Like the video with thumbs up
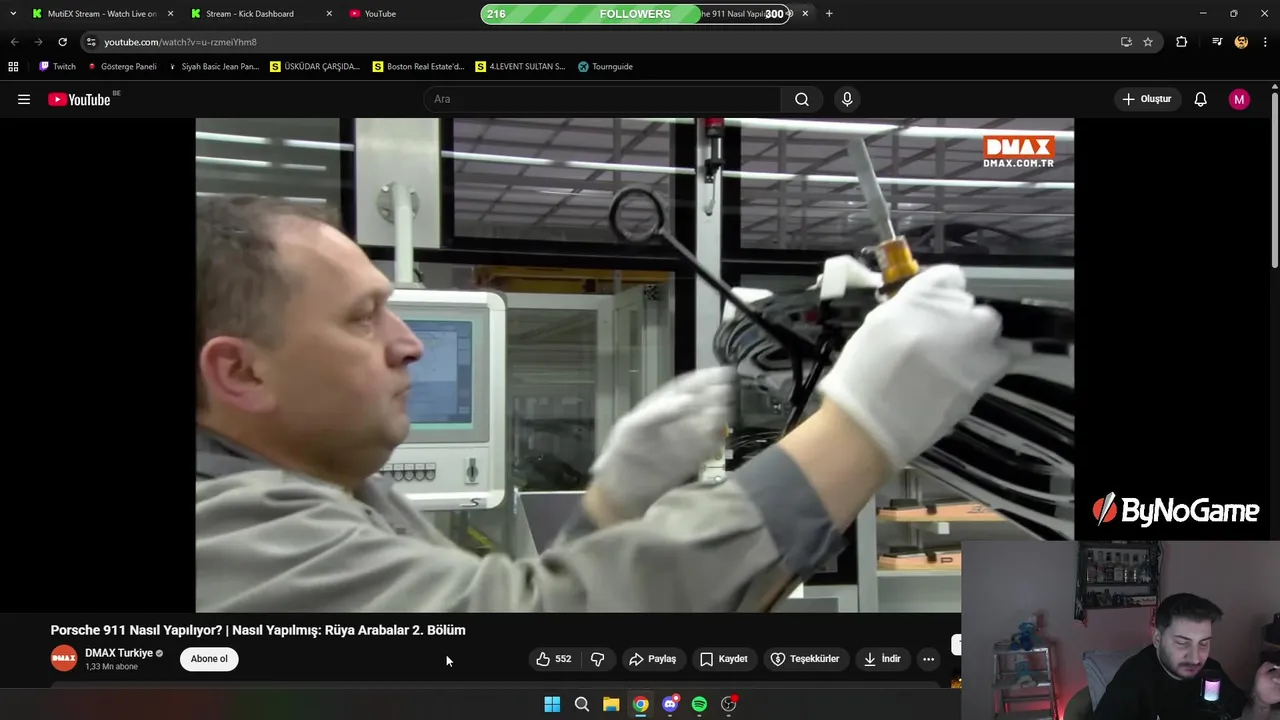Screen dimensions: 1280x720 click(x=554, y=659)
